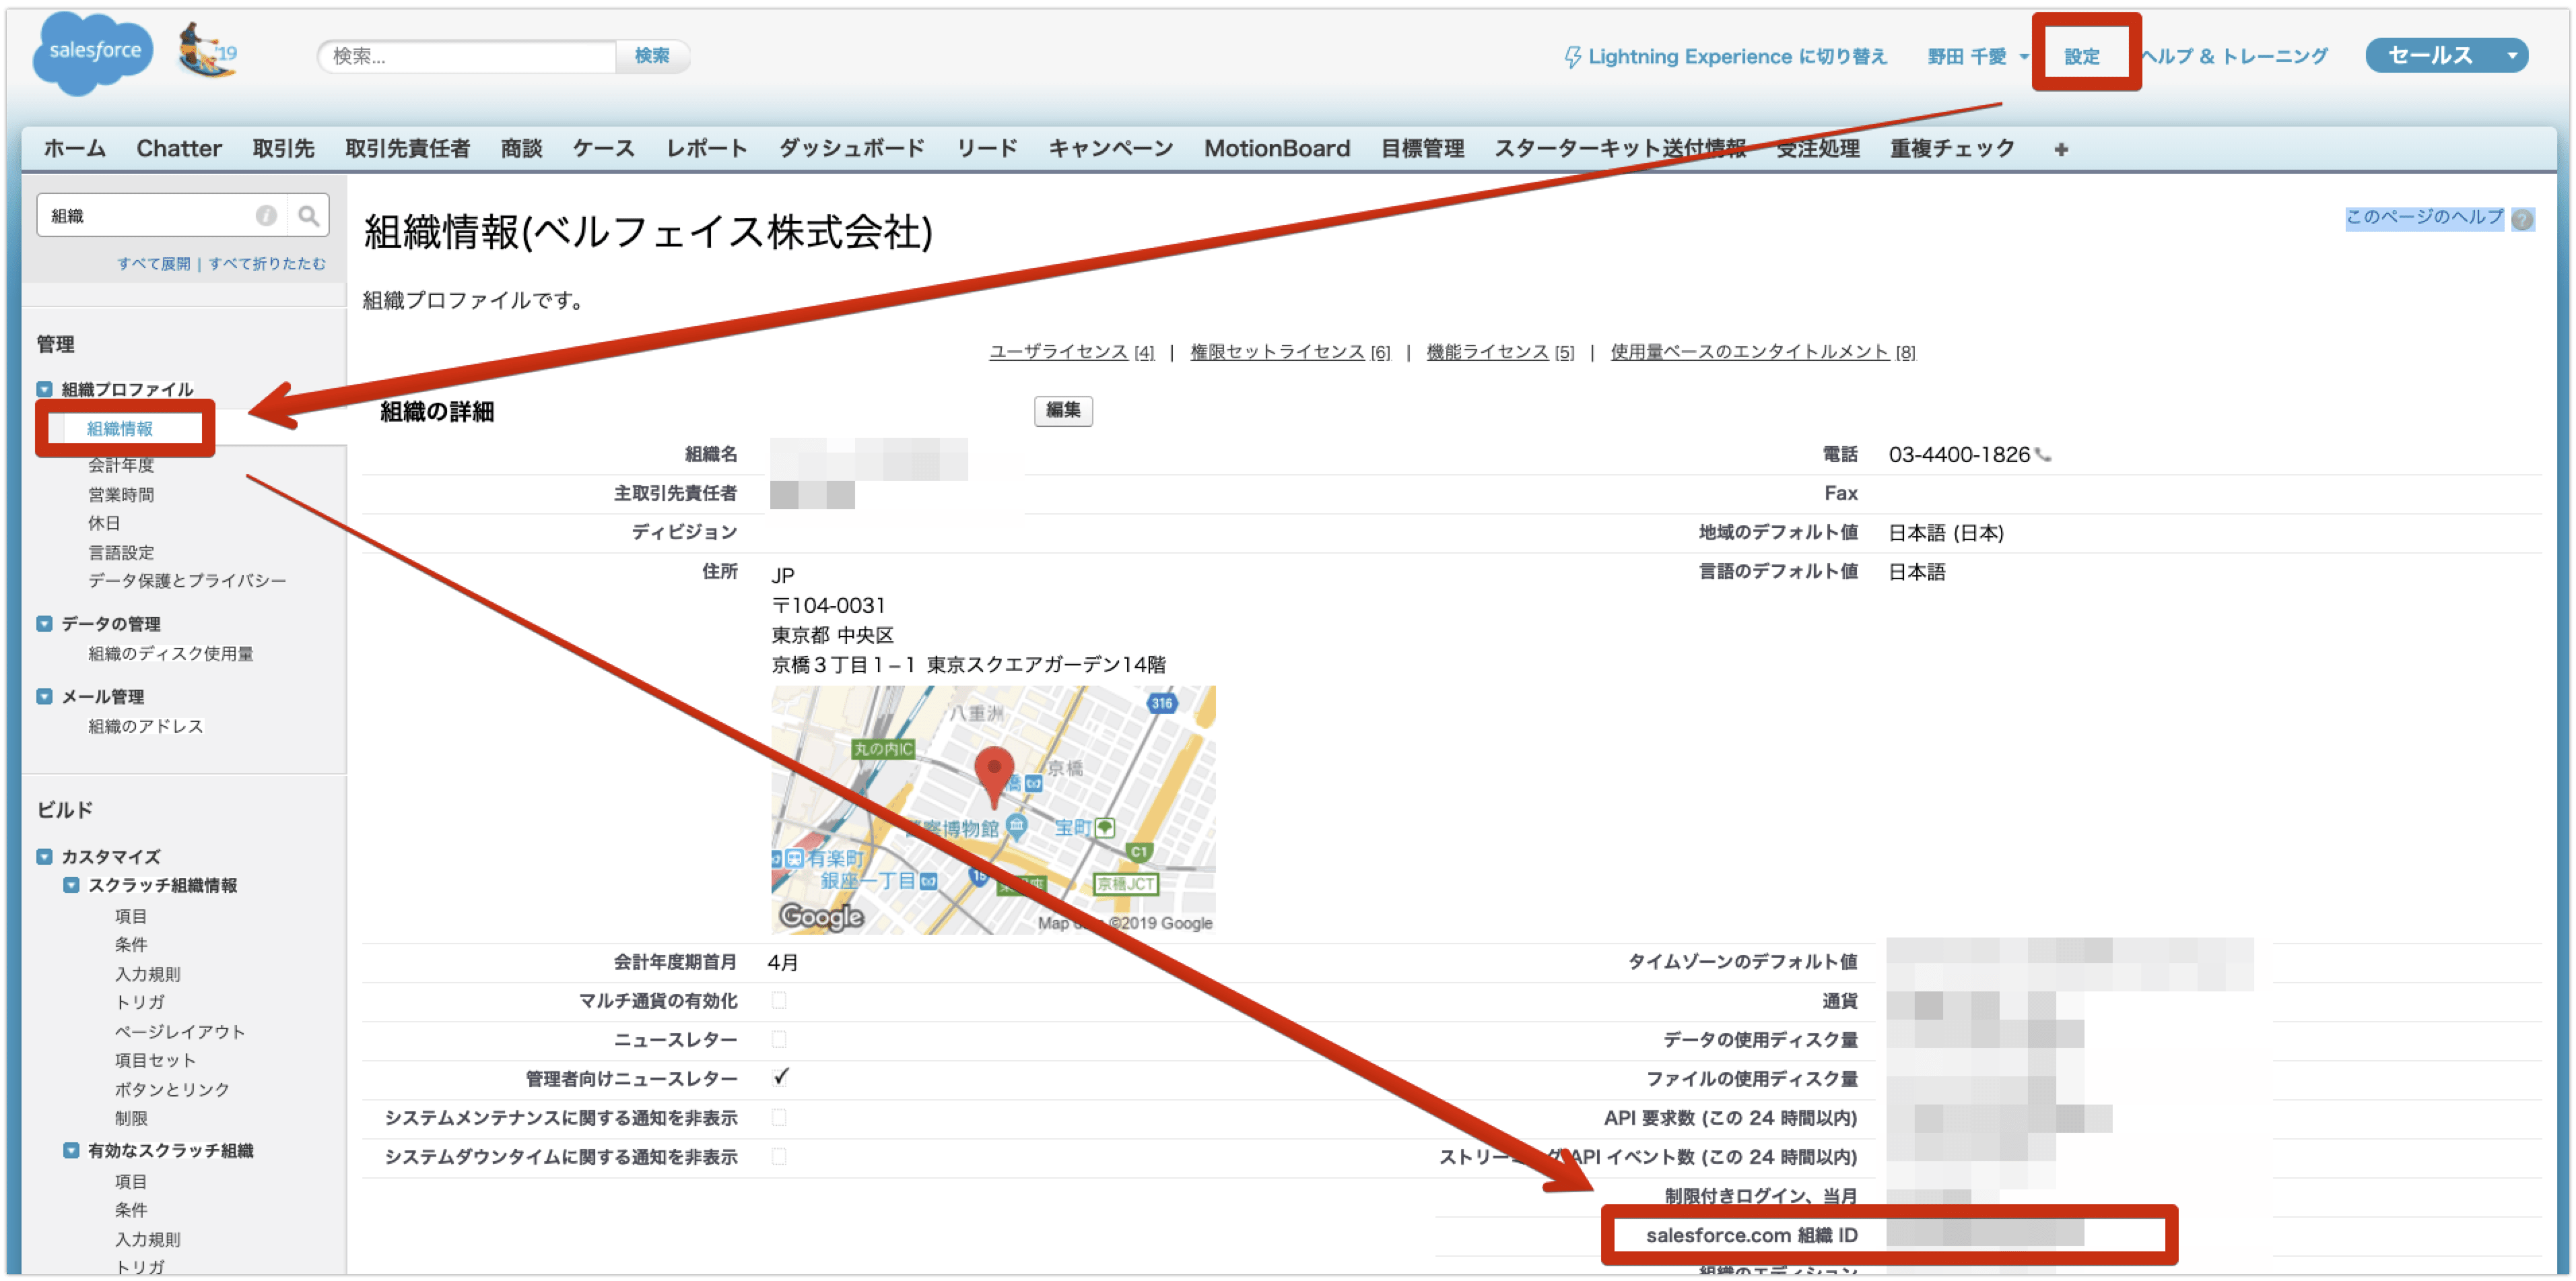Collapse the 組織プロファイル tree section
The width and height of the screenshot is (2576, 1281).
(45, 389)
